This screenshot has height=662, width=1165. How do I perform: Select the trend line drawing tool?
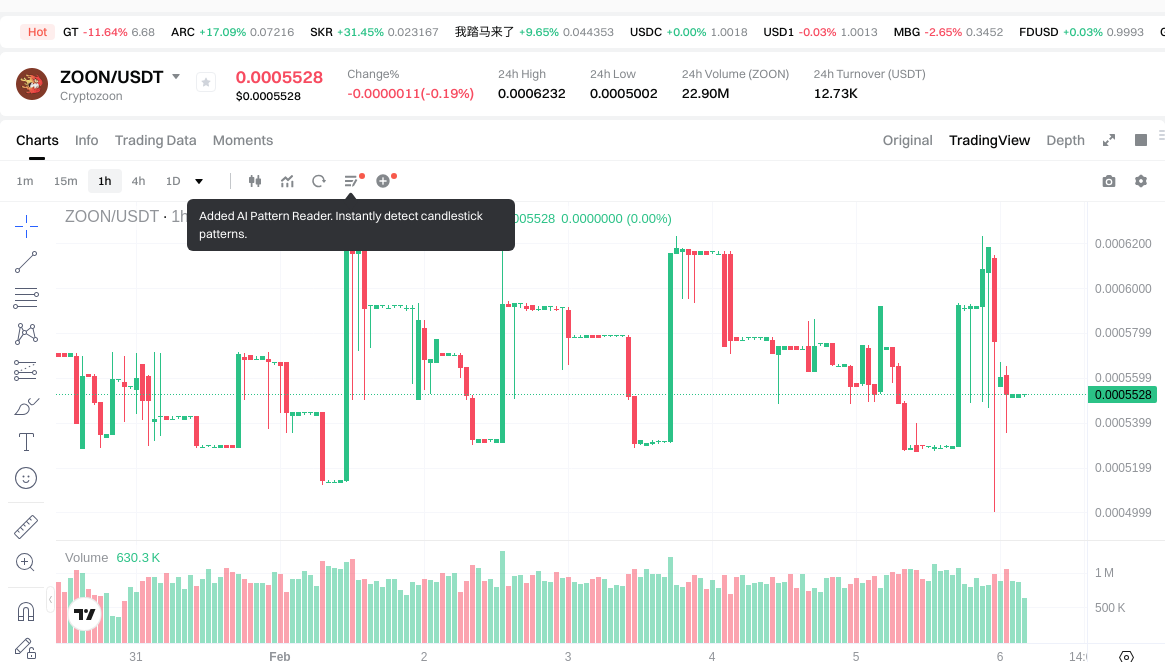[26, 262]
